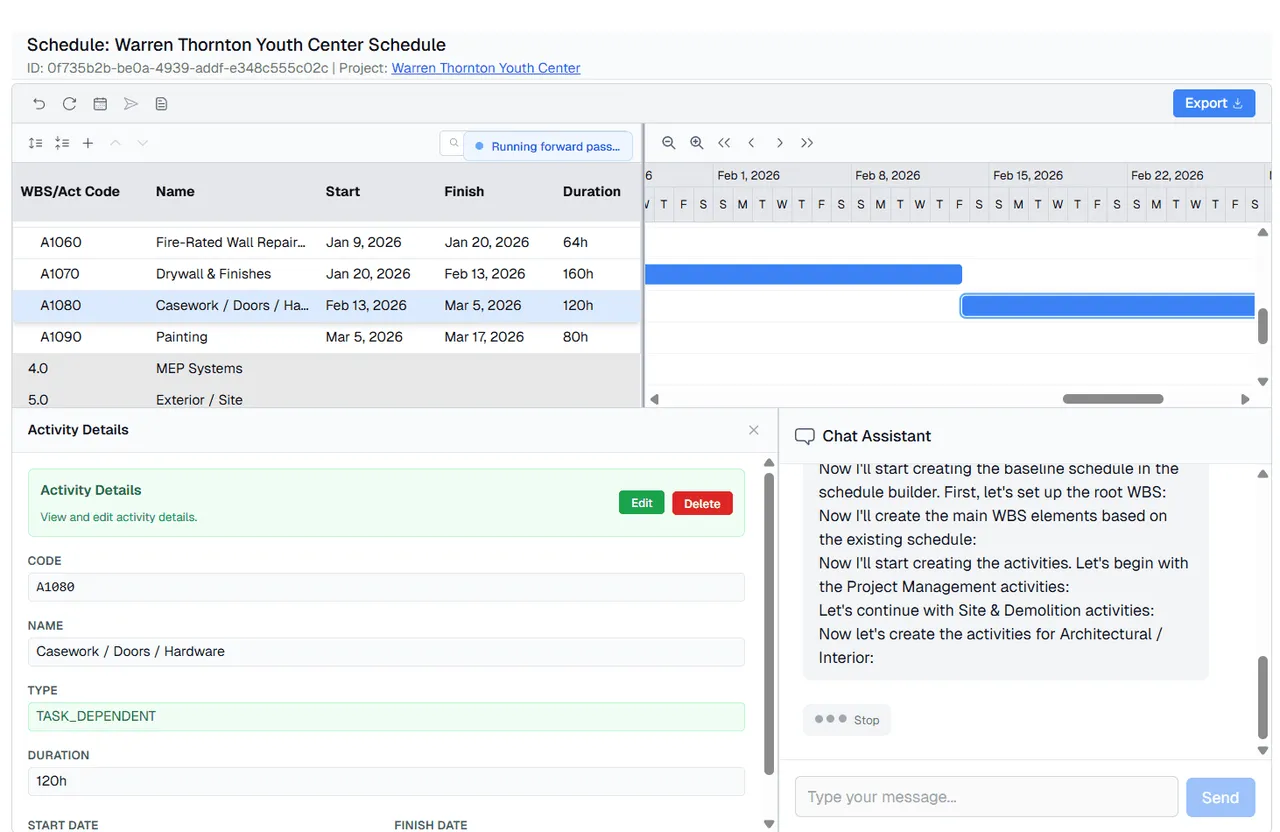Click the chat message input field
1280x832 pixels.
click(986, 797)
